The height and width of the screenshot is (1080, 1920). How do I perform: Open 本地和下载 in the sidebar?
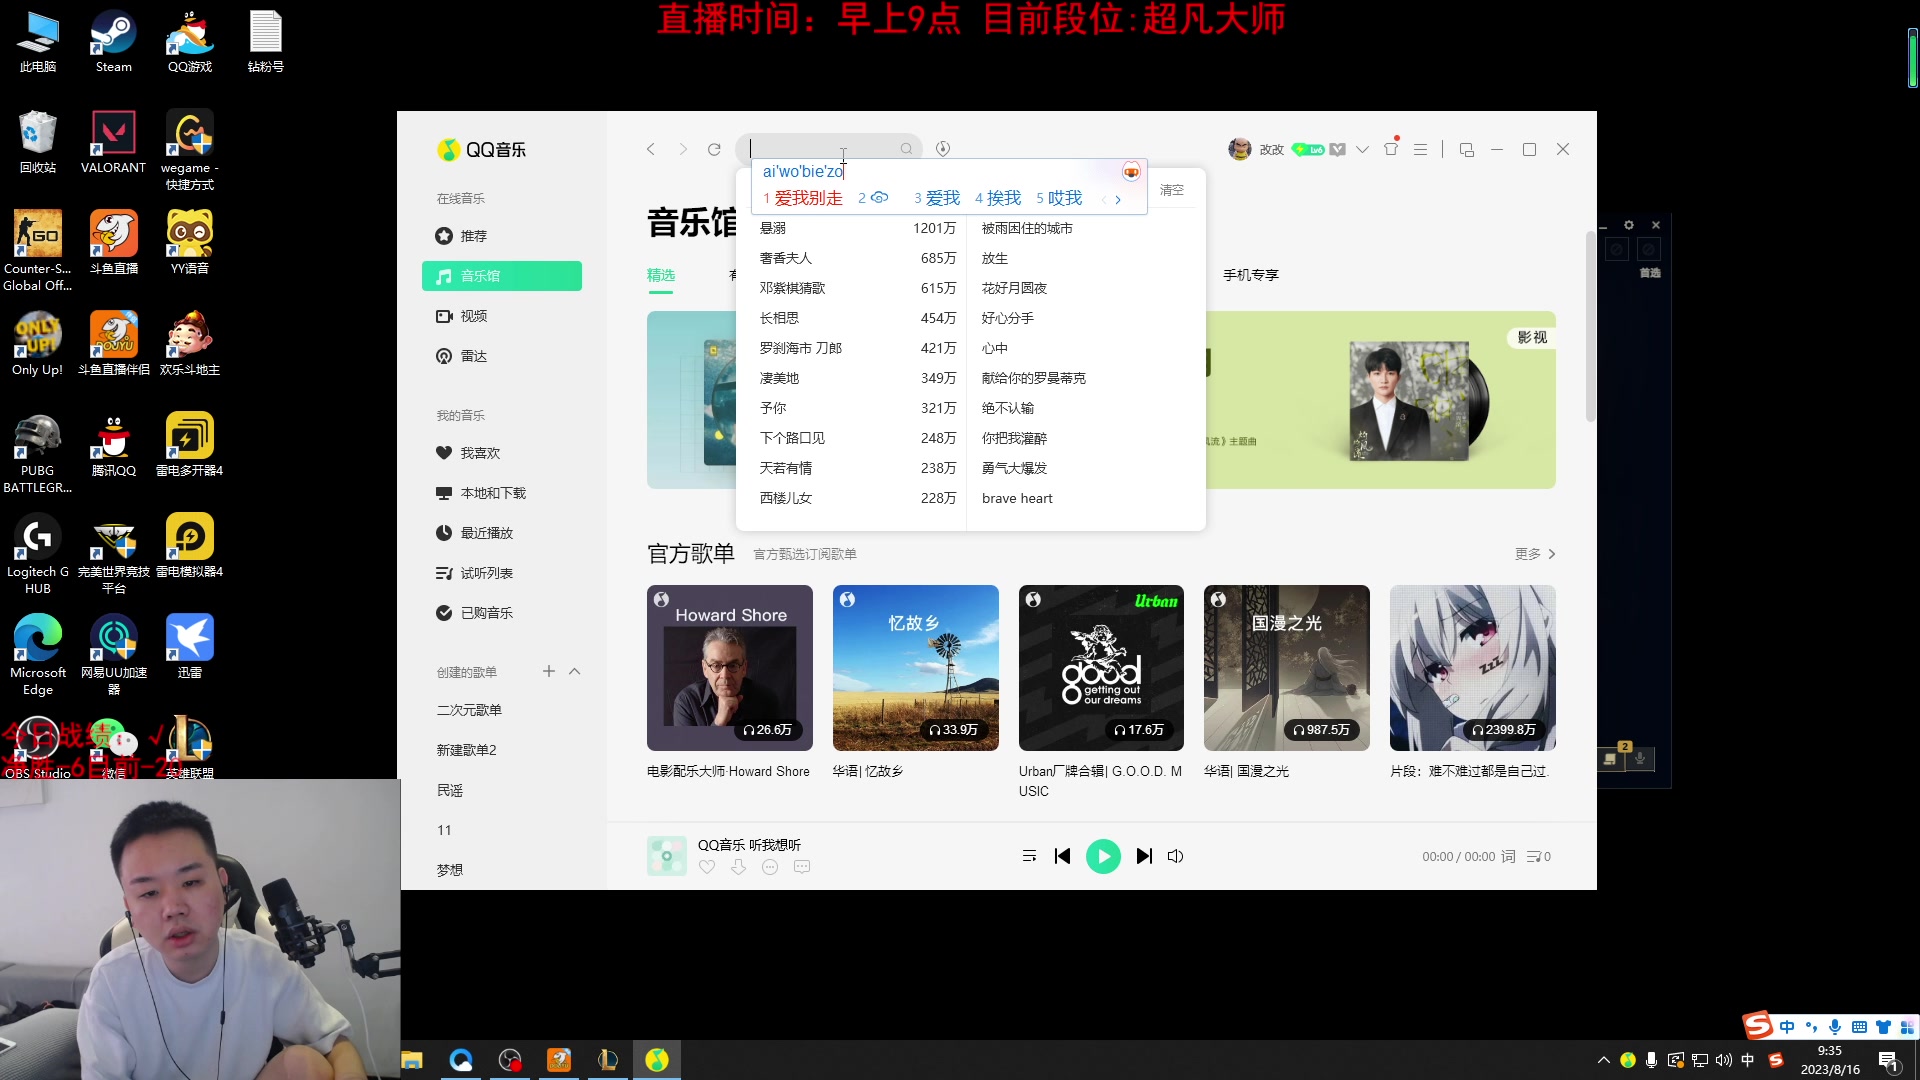[x=502, y=493]
